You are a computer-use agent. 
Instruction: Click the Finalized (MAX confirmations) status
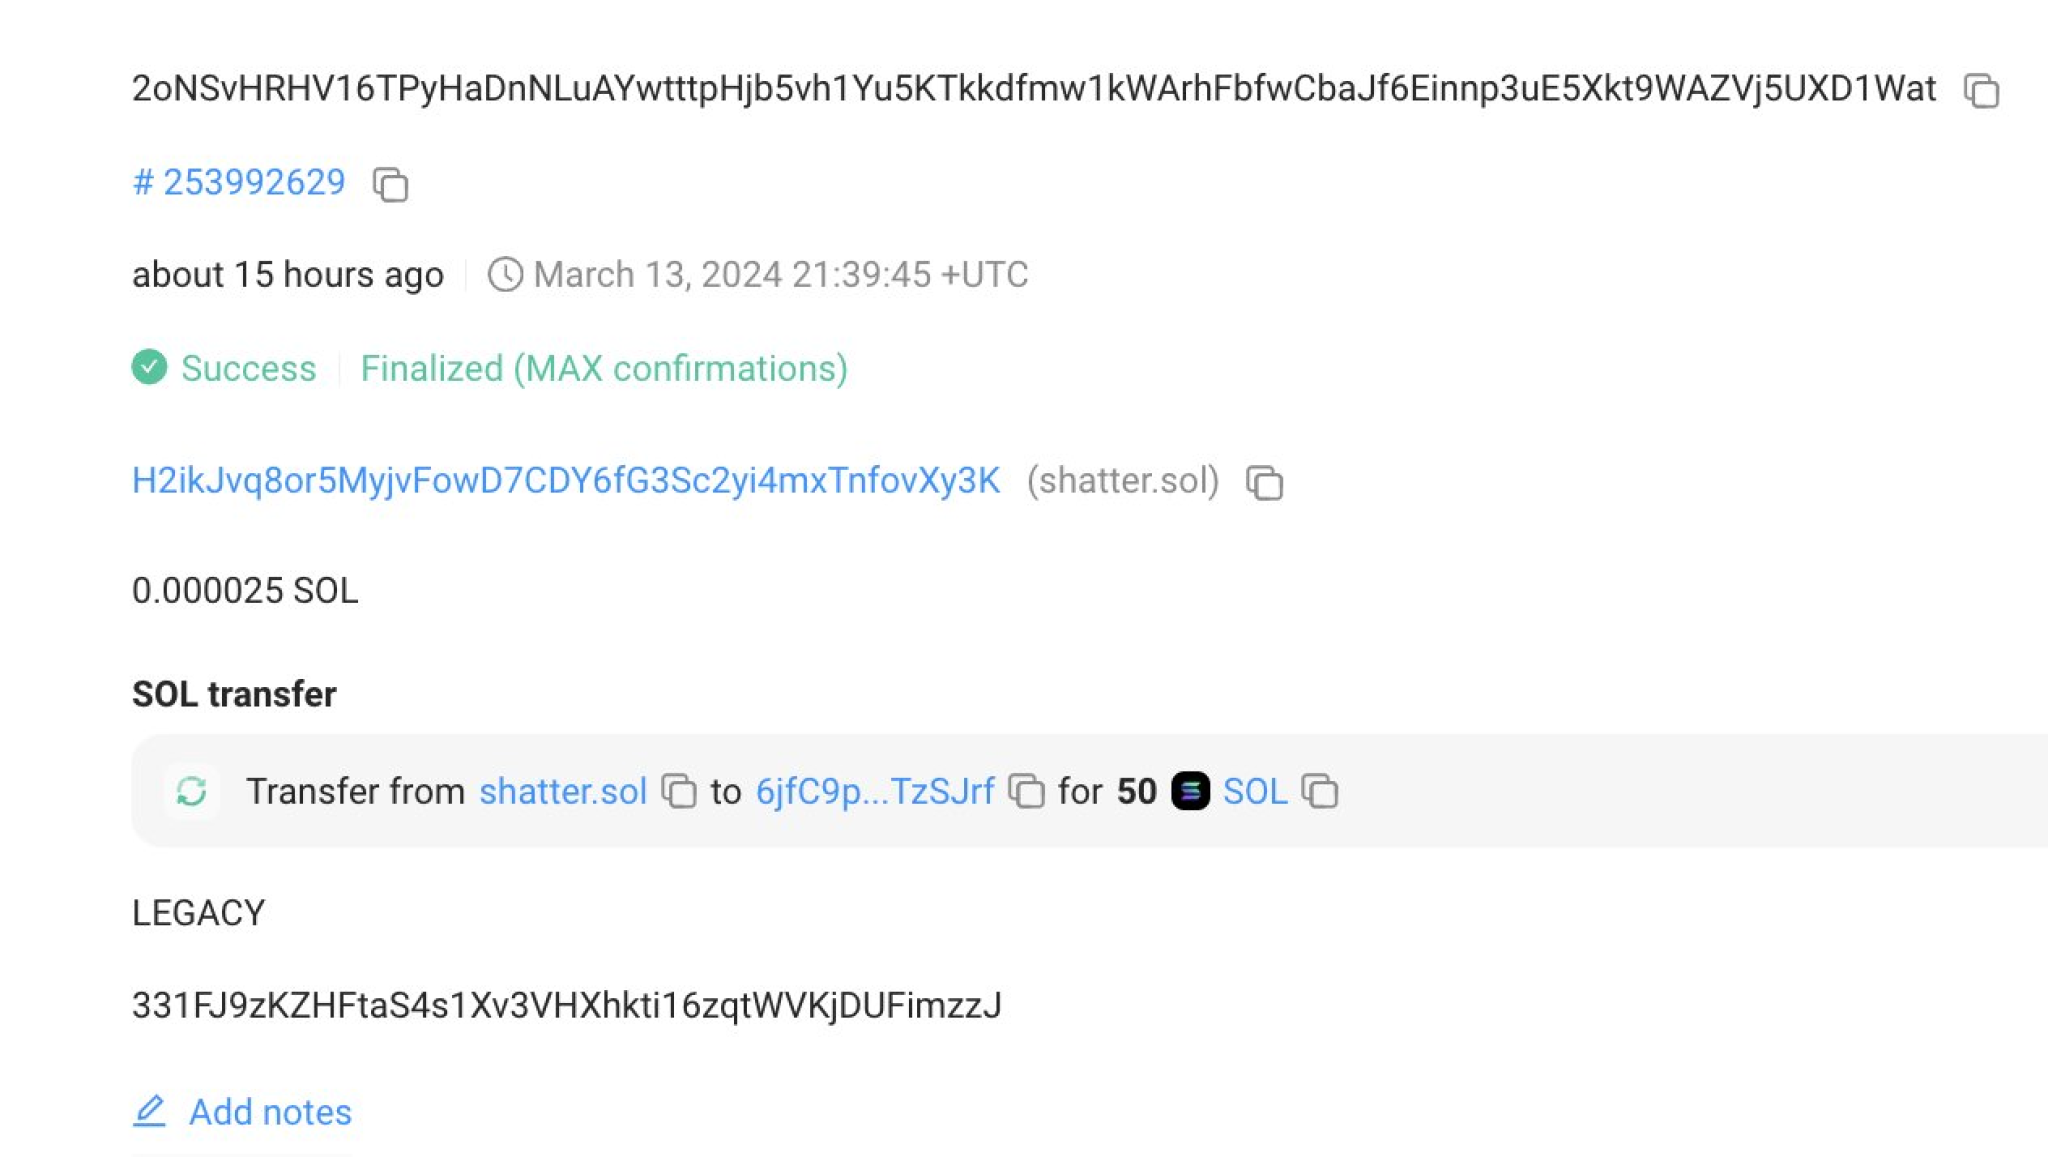(604, 368)
